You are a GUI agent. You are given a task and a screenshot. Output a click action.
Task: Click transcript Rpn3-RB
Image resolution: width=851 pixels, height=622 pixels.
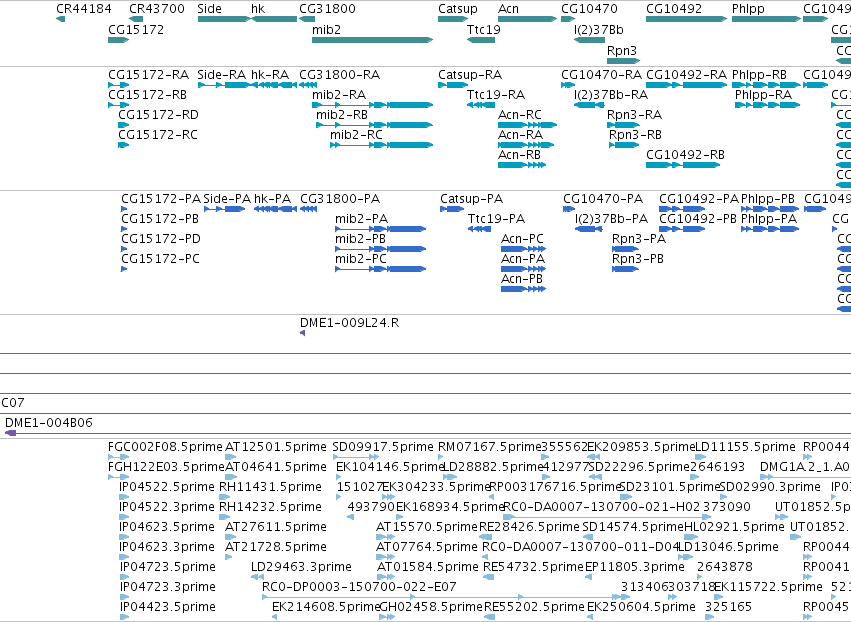click(x=635, y=135)
